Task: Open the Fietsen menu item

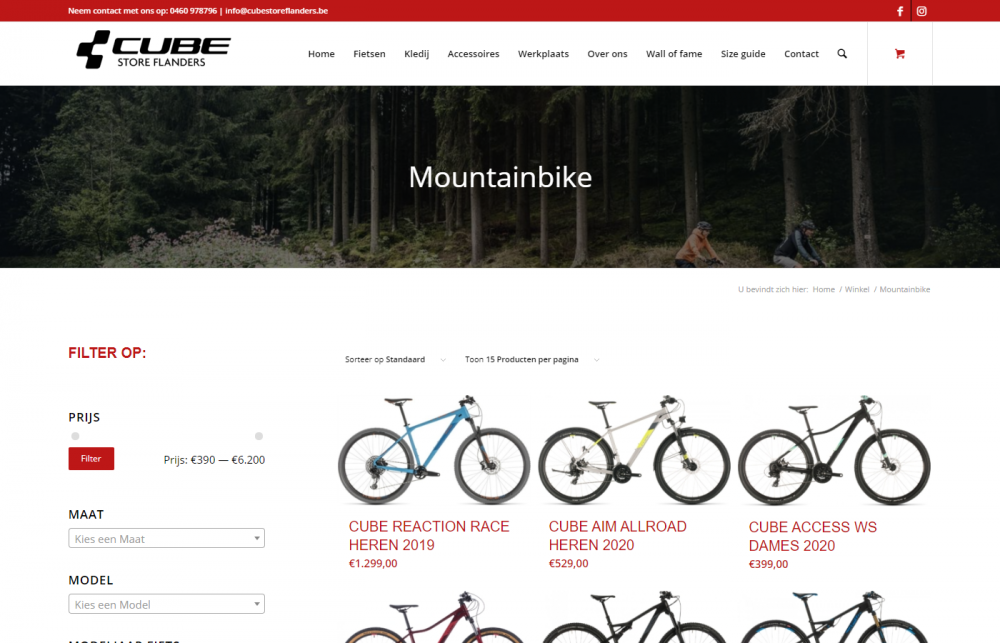Action: click(x=369, y=54)
